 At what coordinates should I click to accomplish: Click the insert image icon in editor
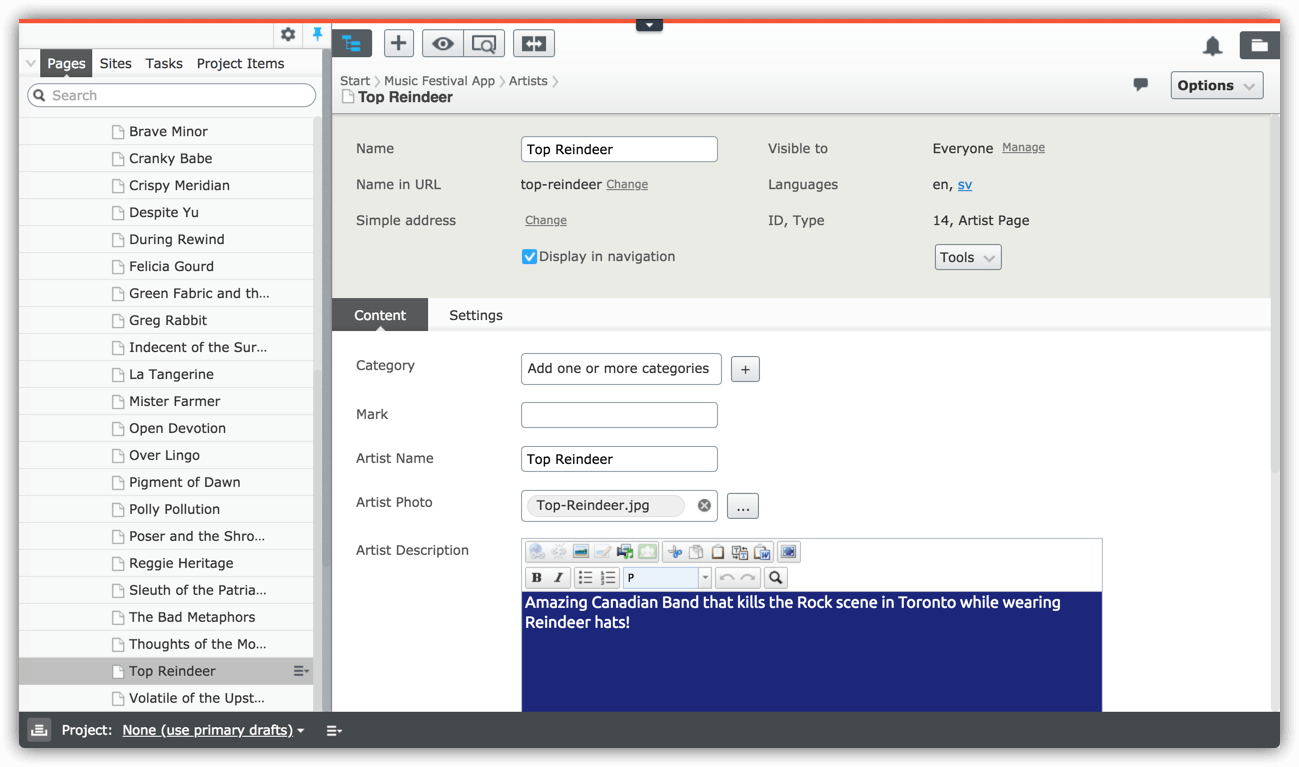pos(581,552)
